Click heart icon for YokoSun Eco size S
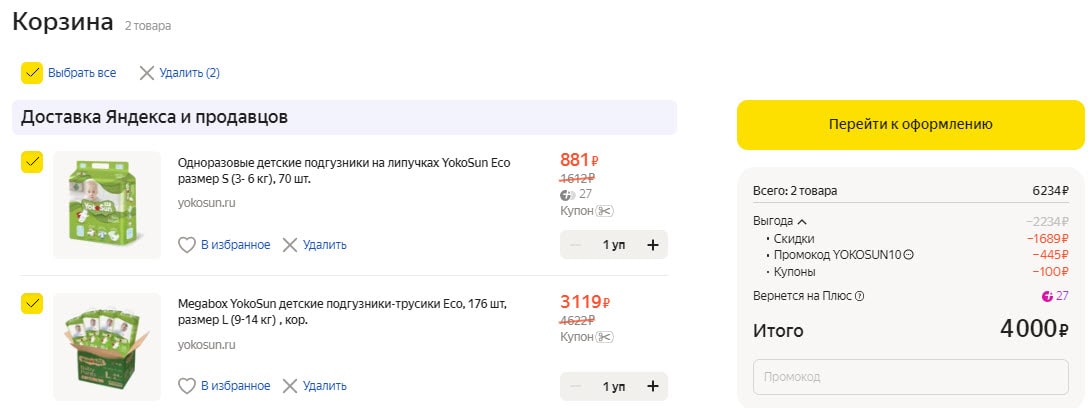 pos(186,245)
